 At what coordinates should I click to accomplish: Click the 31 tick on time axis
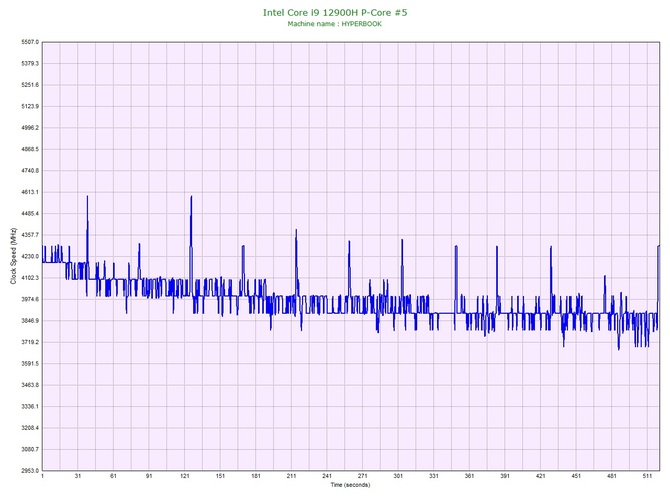point(78,476)
